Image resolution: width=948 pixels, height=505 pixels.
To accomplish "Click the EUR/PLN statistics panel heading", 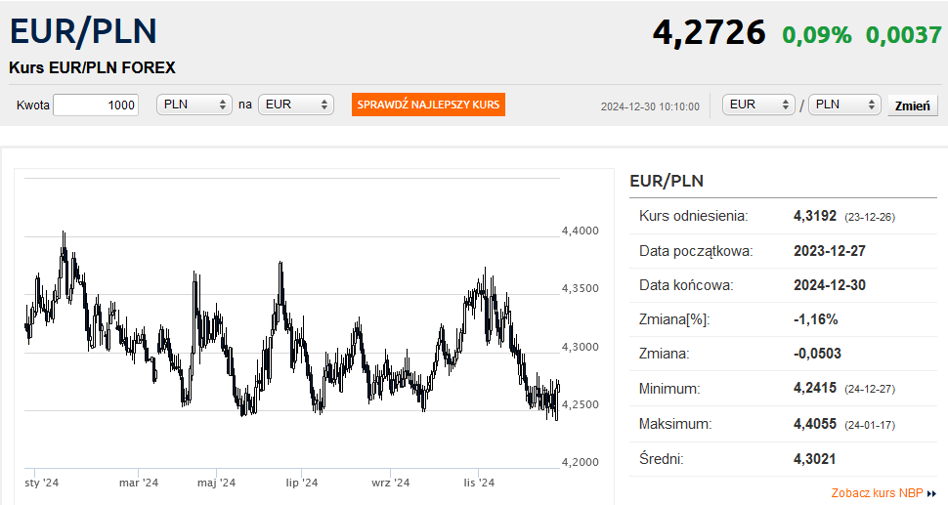I will coord(666,181).
